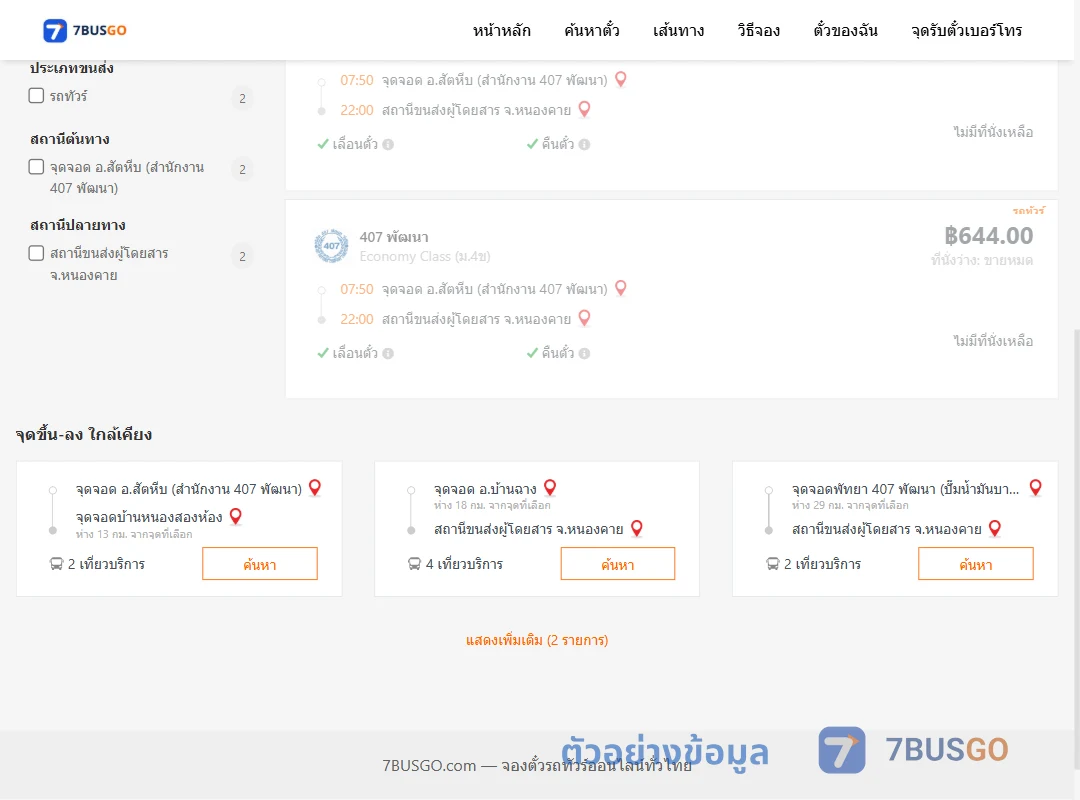The height and width of the screenshot is (800, 1080).
Task: Click the ฿644.00 price text
Action: 988,236
